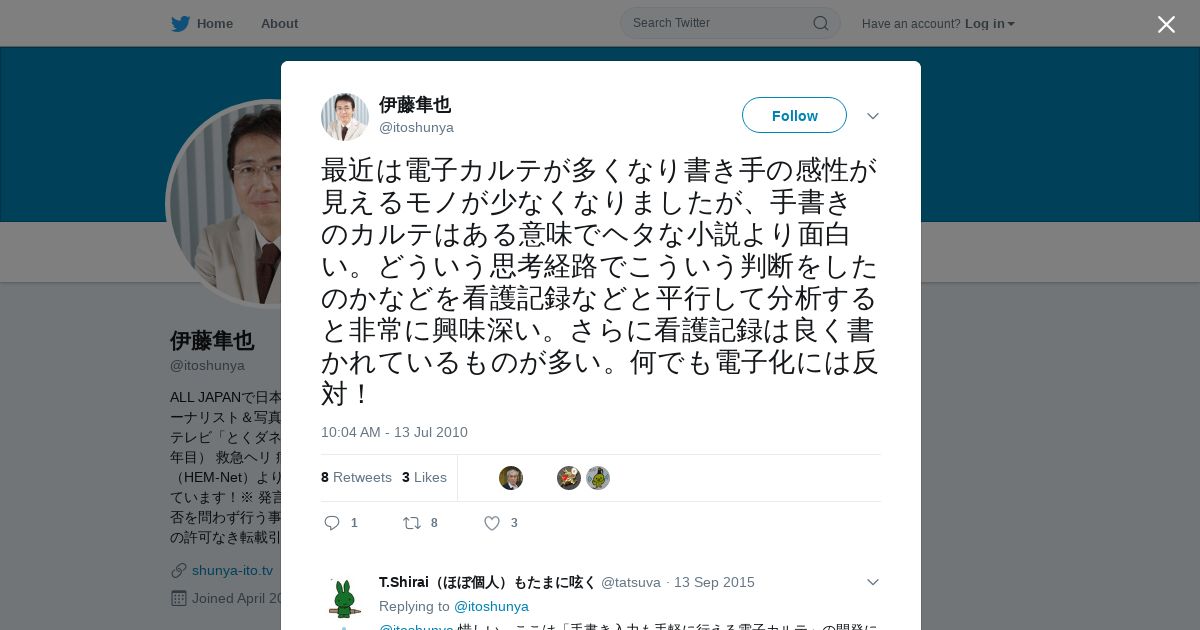Open the Log in dropdown
The height and width of the screenshot is (630, 1200).
[x=990, y=24]
